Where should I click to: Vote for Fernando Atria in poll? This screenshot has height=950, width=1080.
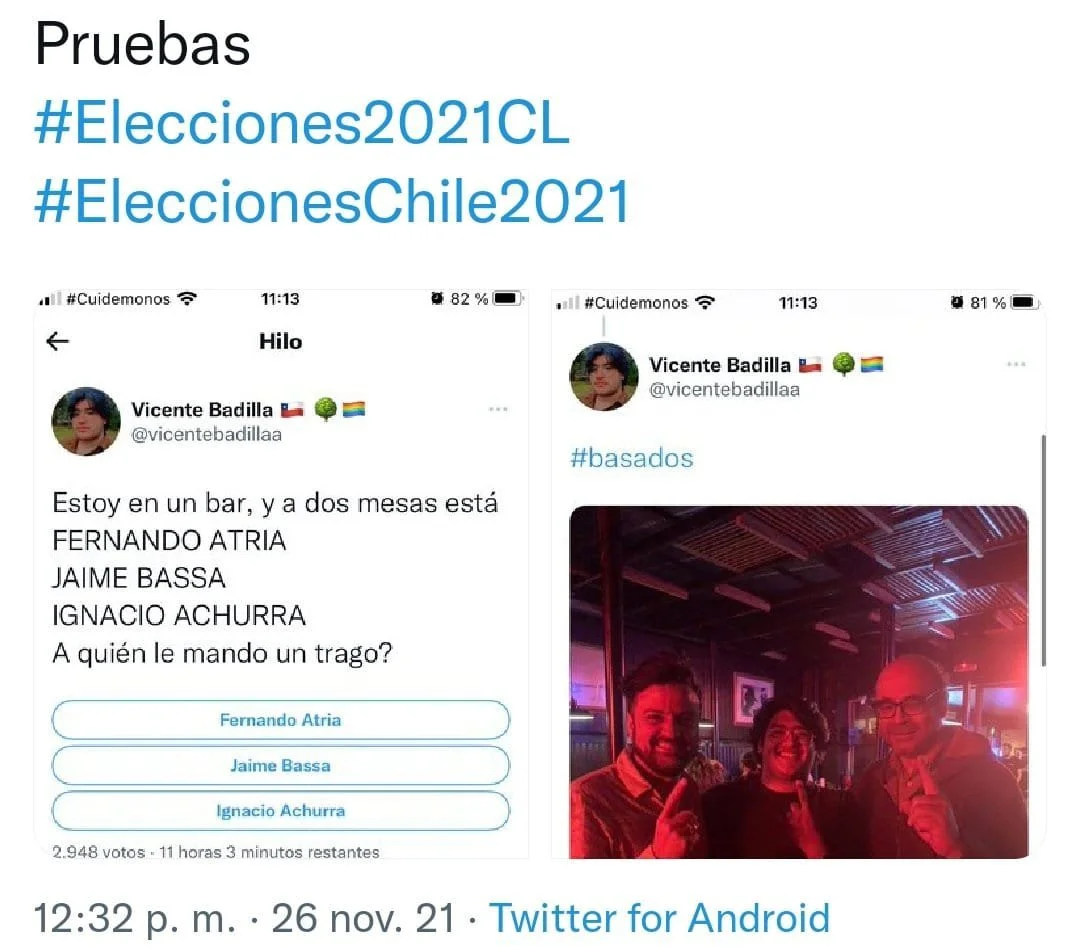[x=280, y=720]
